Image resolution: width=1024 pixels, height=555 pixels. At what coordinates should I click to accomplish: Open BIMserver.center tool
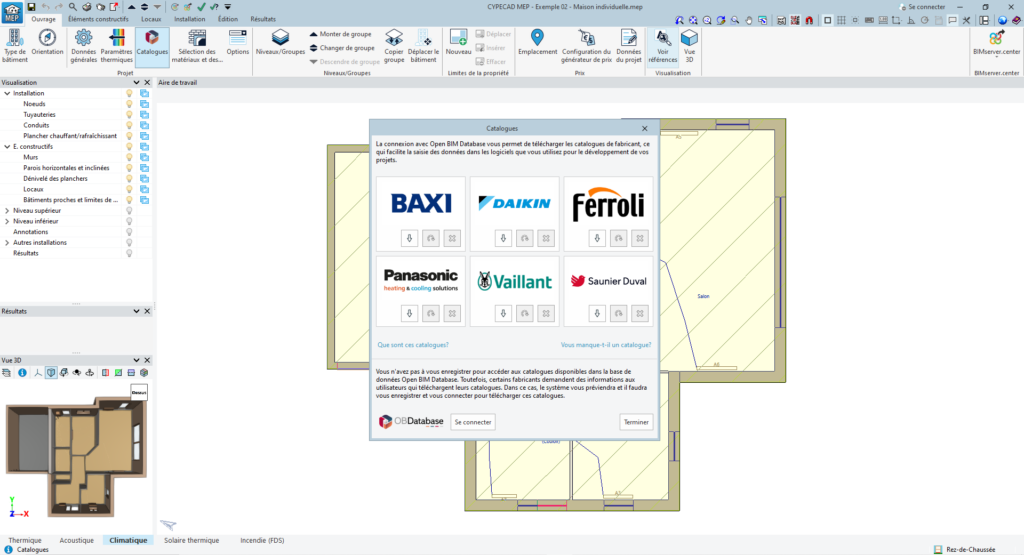point(996,42)
